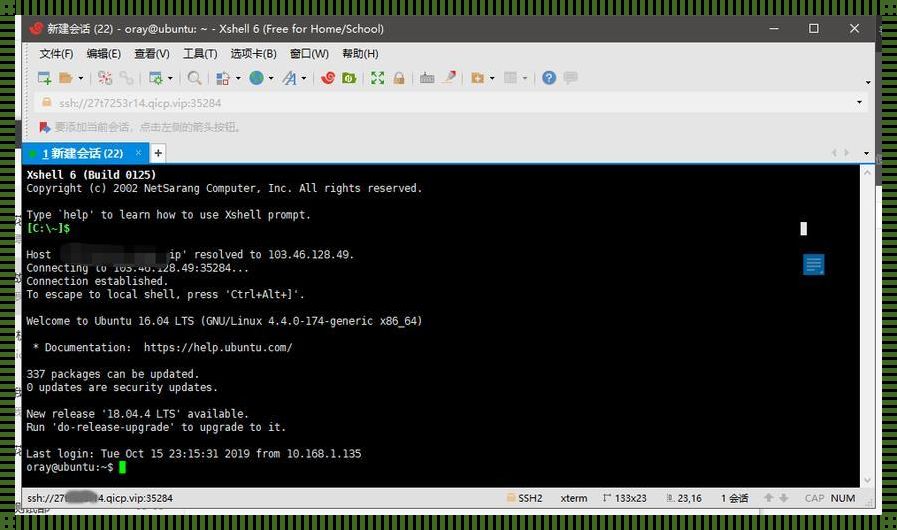Open the 选项卡(B) menu
Screen dimensions: 897x530
coord(253,54)
